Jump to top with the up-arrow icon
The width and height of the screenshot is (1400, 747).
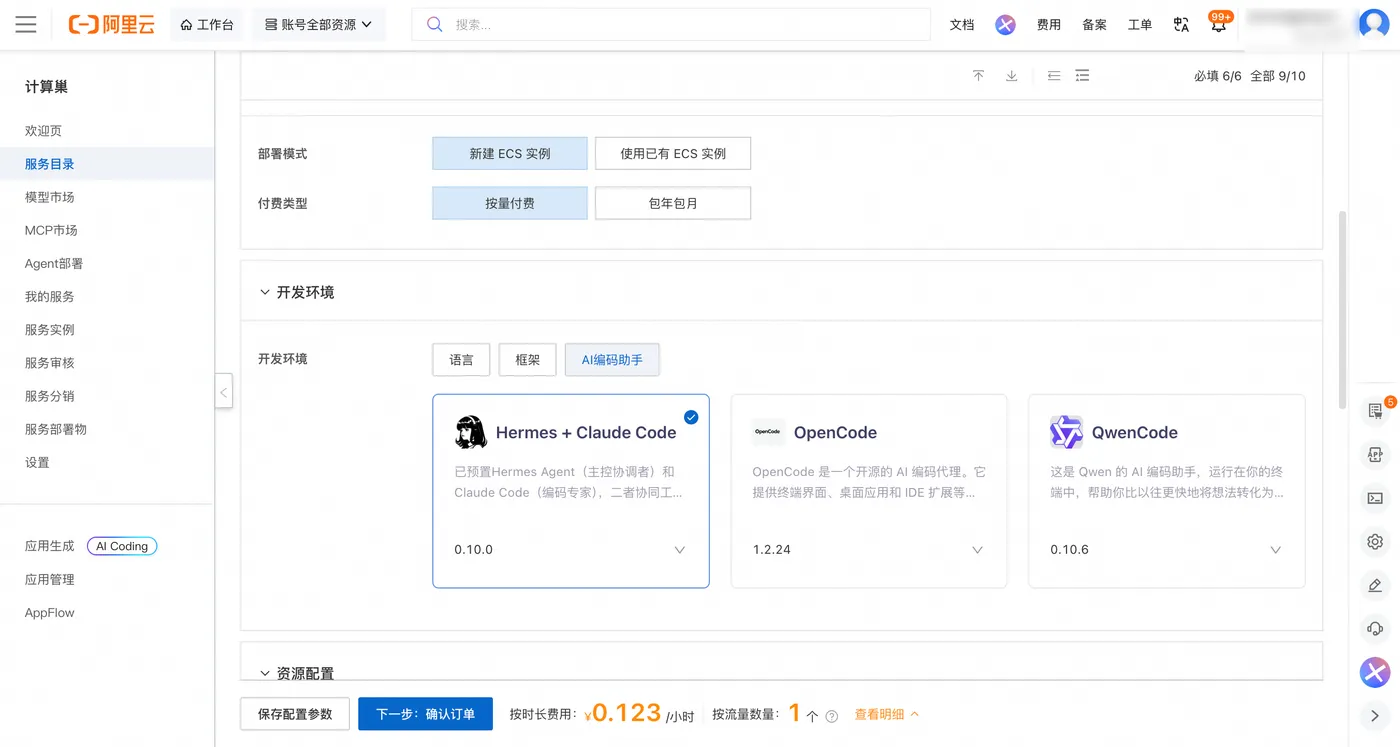click(x=978, y=76)
